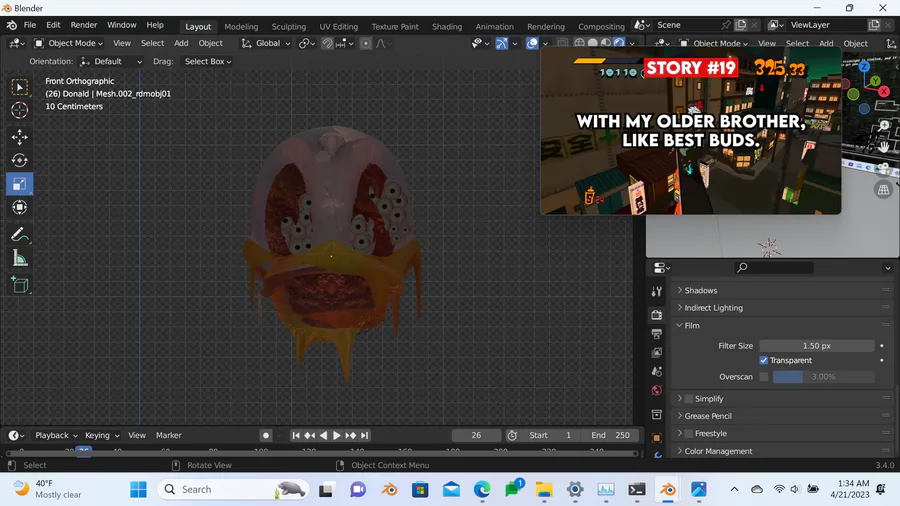Open the timeline Marker menu

click(169, 435)
